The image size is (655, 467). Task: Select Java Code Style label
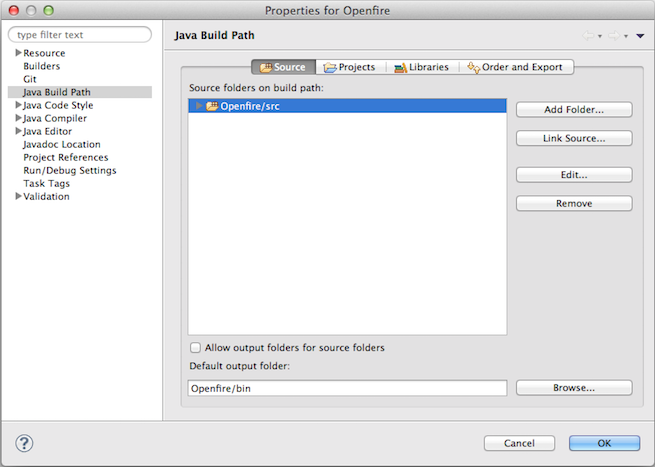pos(58,105)
